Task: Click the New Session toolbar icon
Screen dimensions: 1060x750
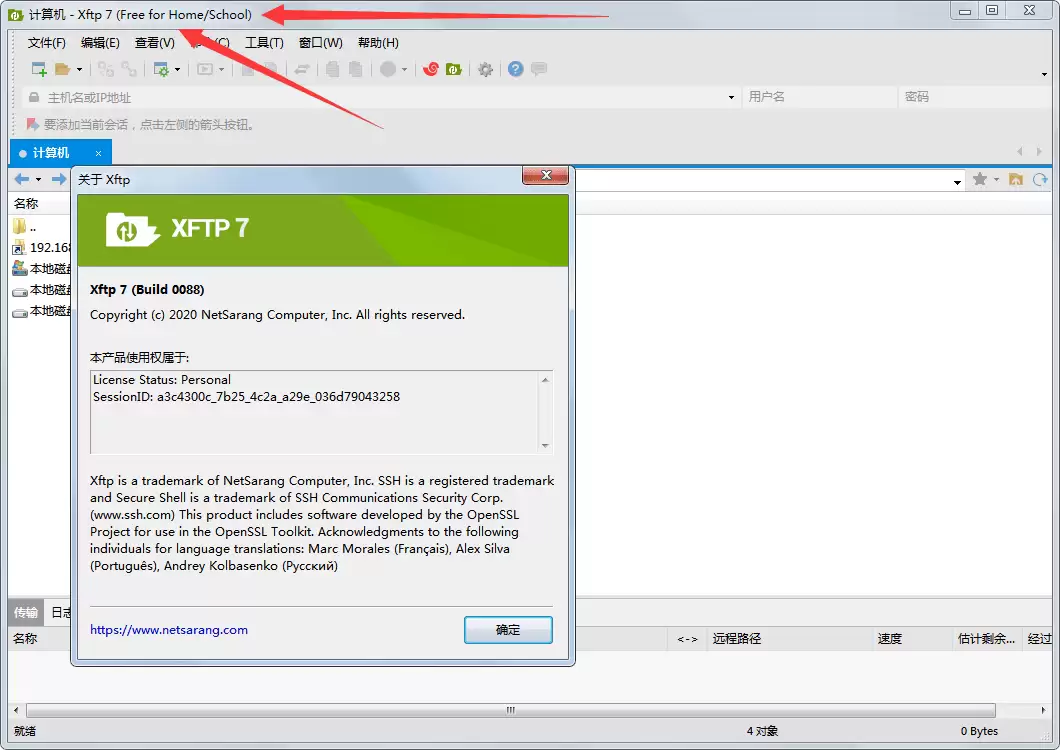Action: [39, 69]
